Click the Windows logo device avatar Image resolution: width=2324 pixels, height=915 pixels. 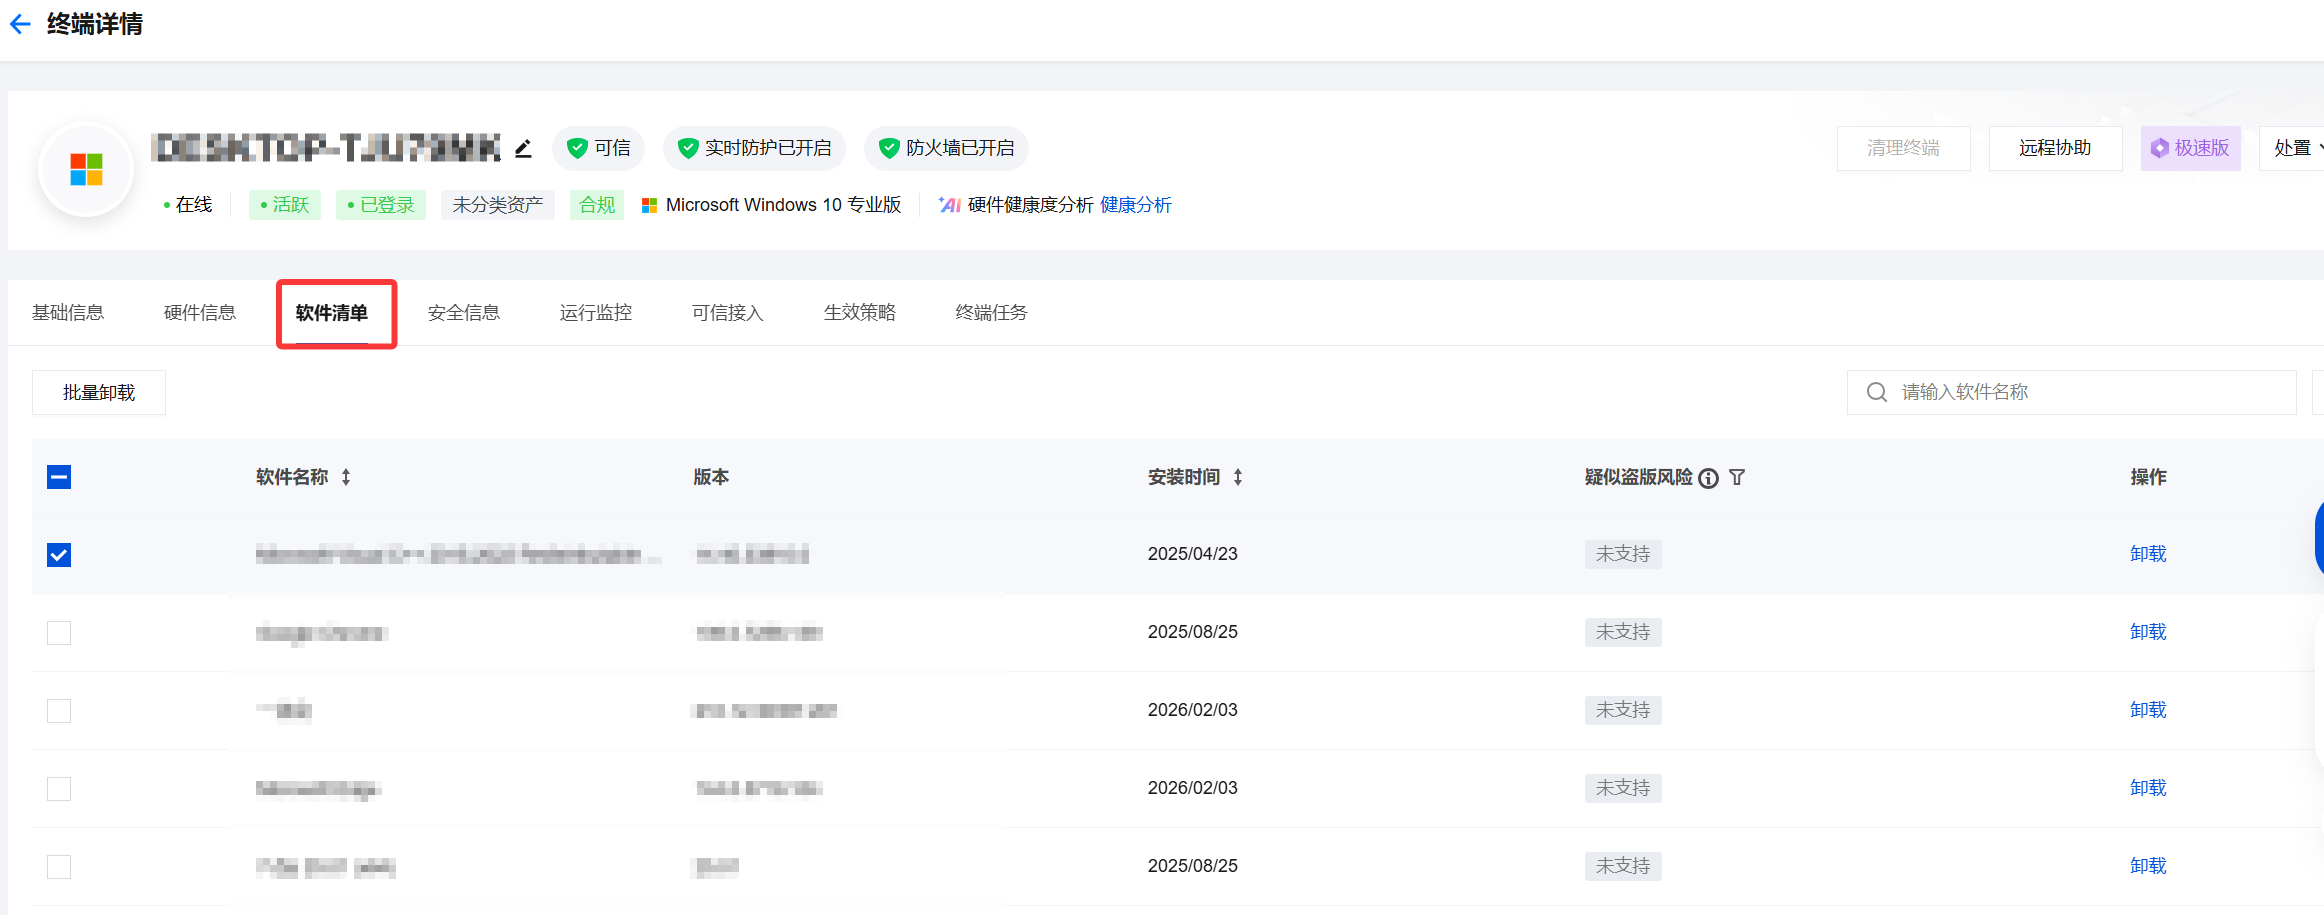[x=87, y=169]
